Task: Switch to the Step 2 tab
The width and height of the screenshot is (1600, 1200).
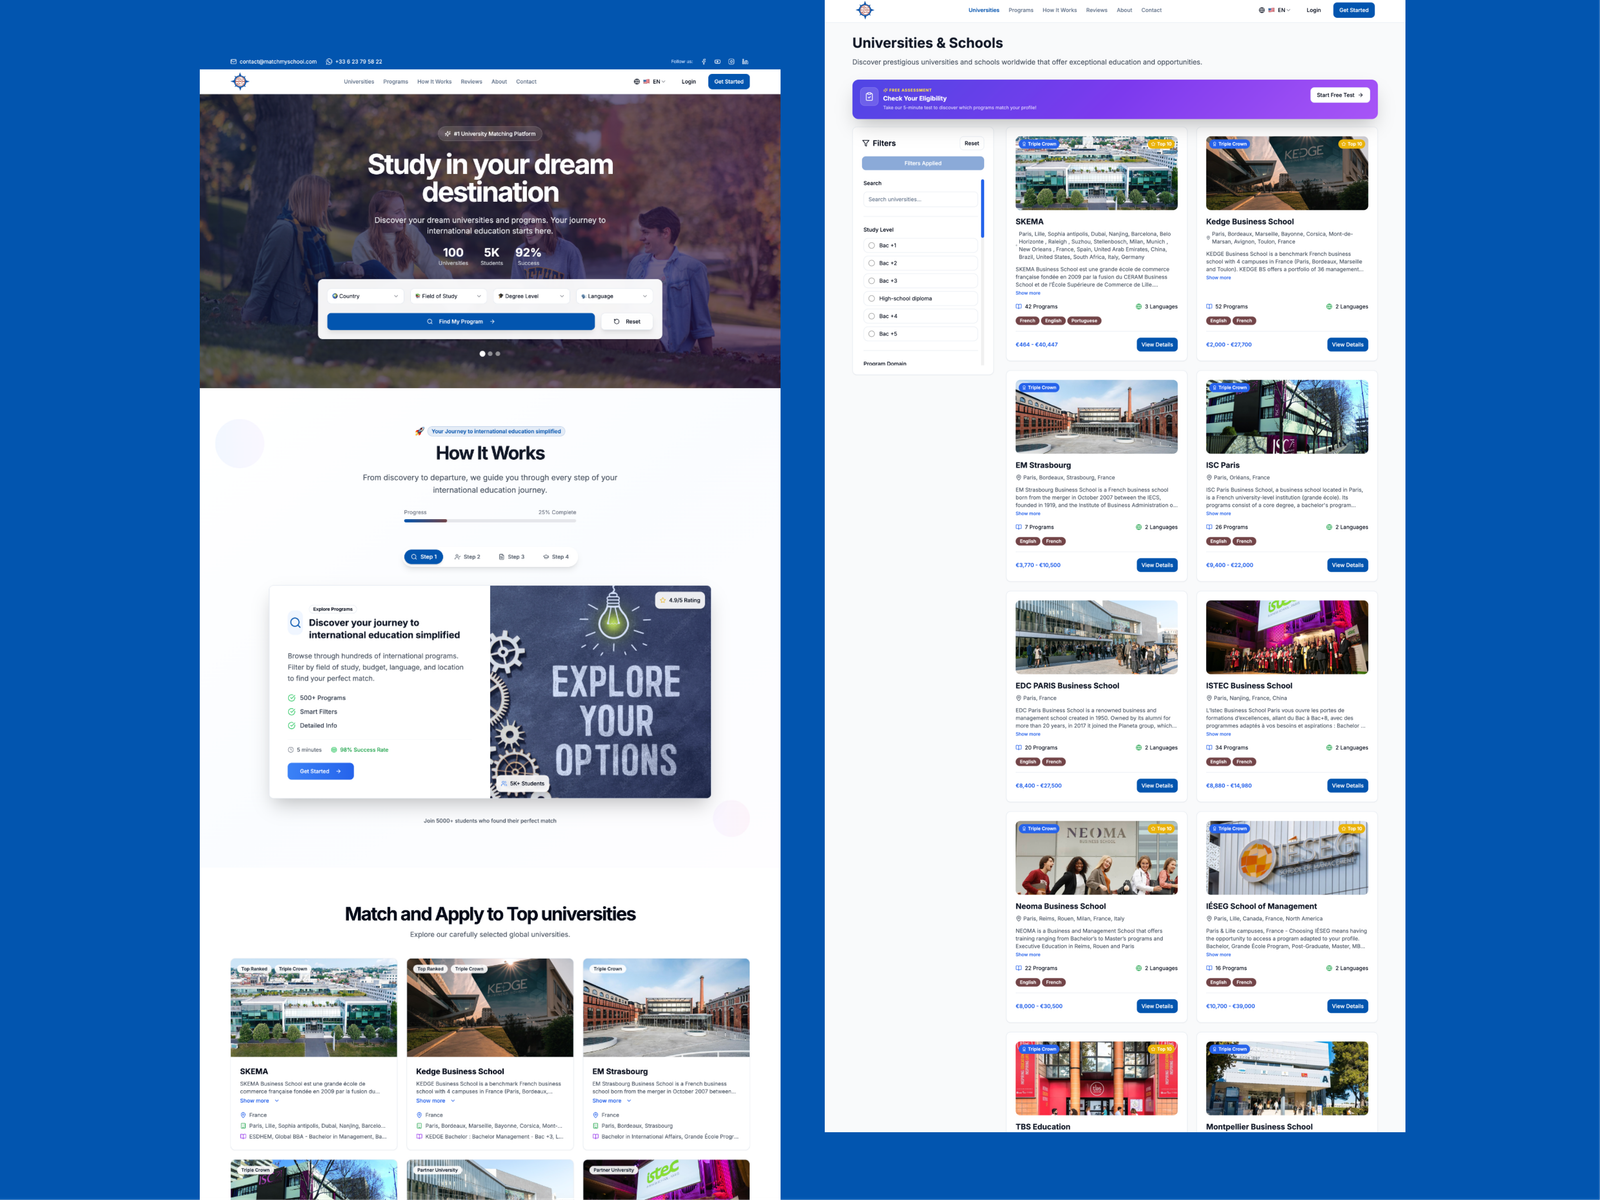Action: [x=467, y=557]
